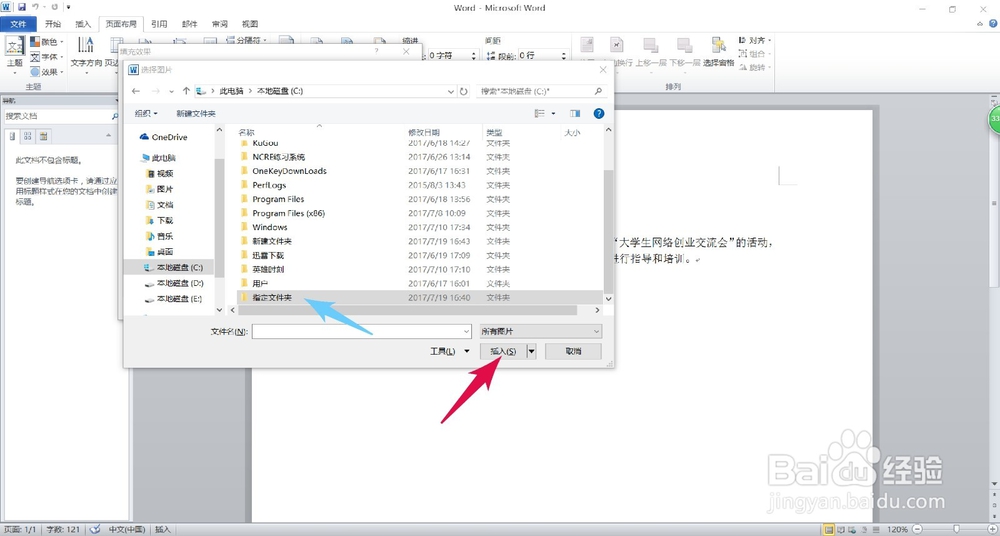Image resolution: width=1000 pixels, height=536 pixels.
Task: Click the zoom out minus button
Action: [916, 530]
